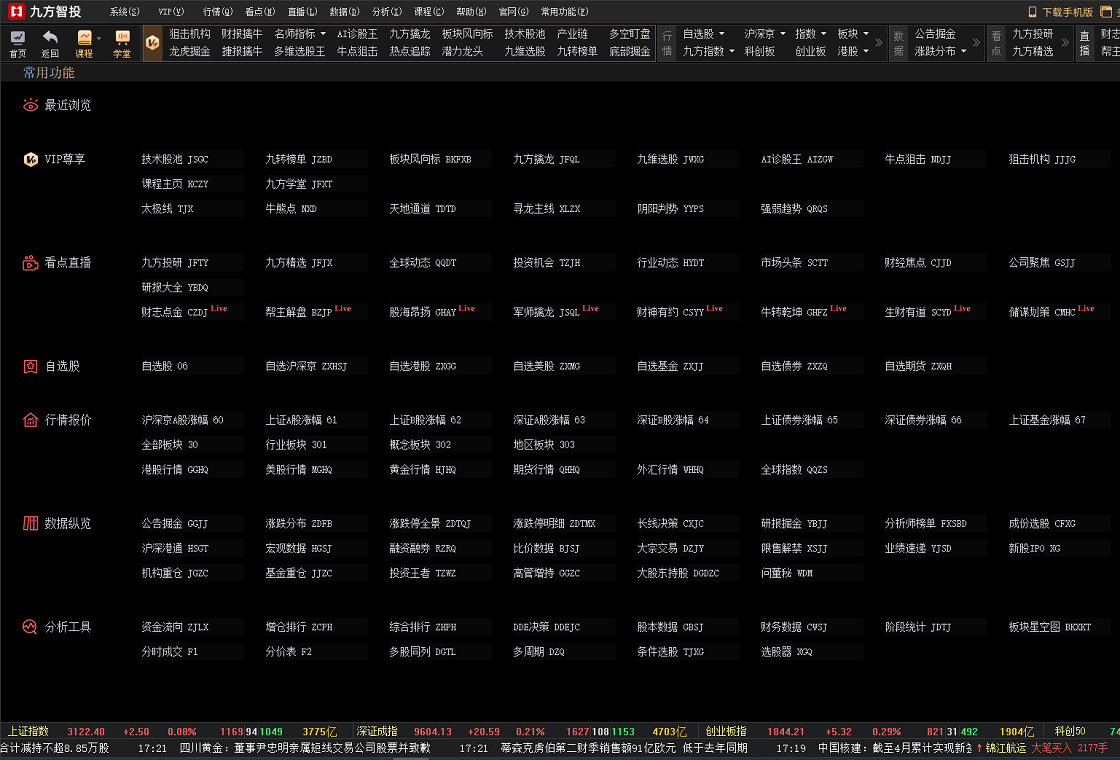Viewport: 1120px width, 760px height.
Task: Open 板块星空图 BKXKT shortcut
Action: click(x=1058, y=627)
